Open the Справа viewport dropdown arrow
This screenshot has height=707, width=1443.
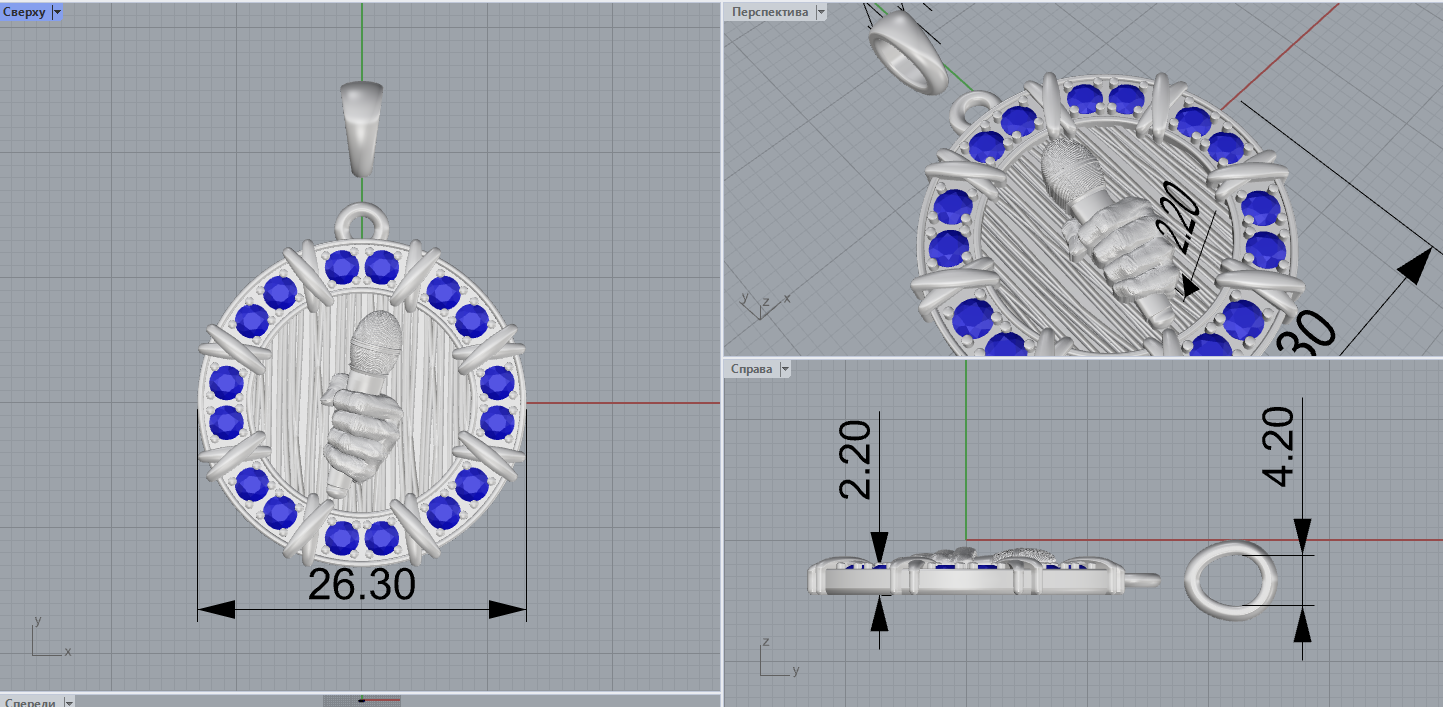pyautogui.click(x=784, y=369)
